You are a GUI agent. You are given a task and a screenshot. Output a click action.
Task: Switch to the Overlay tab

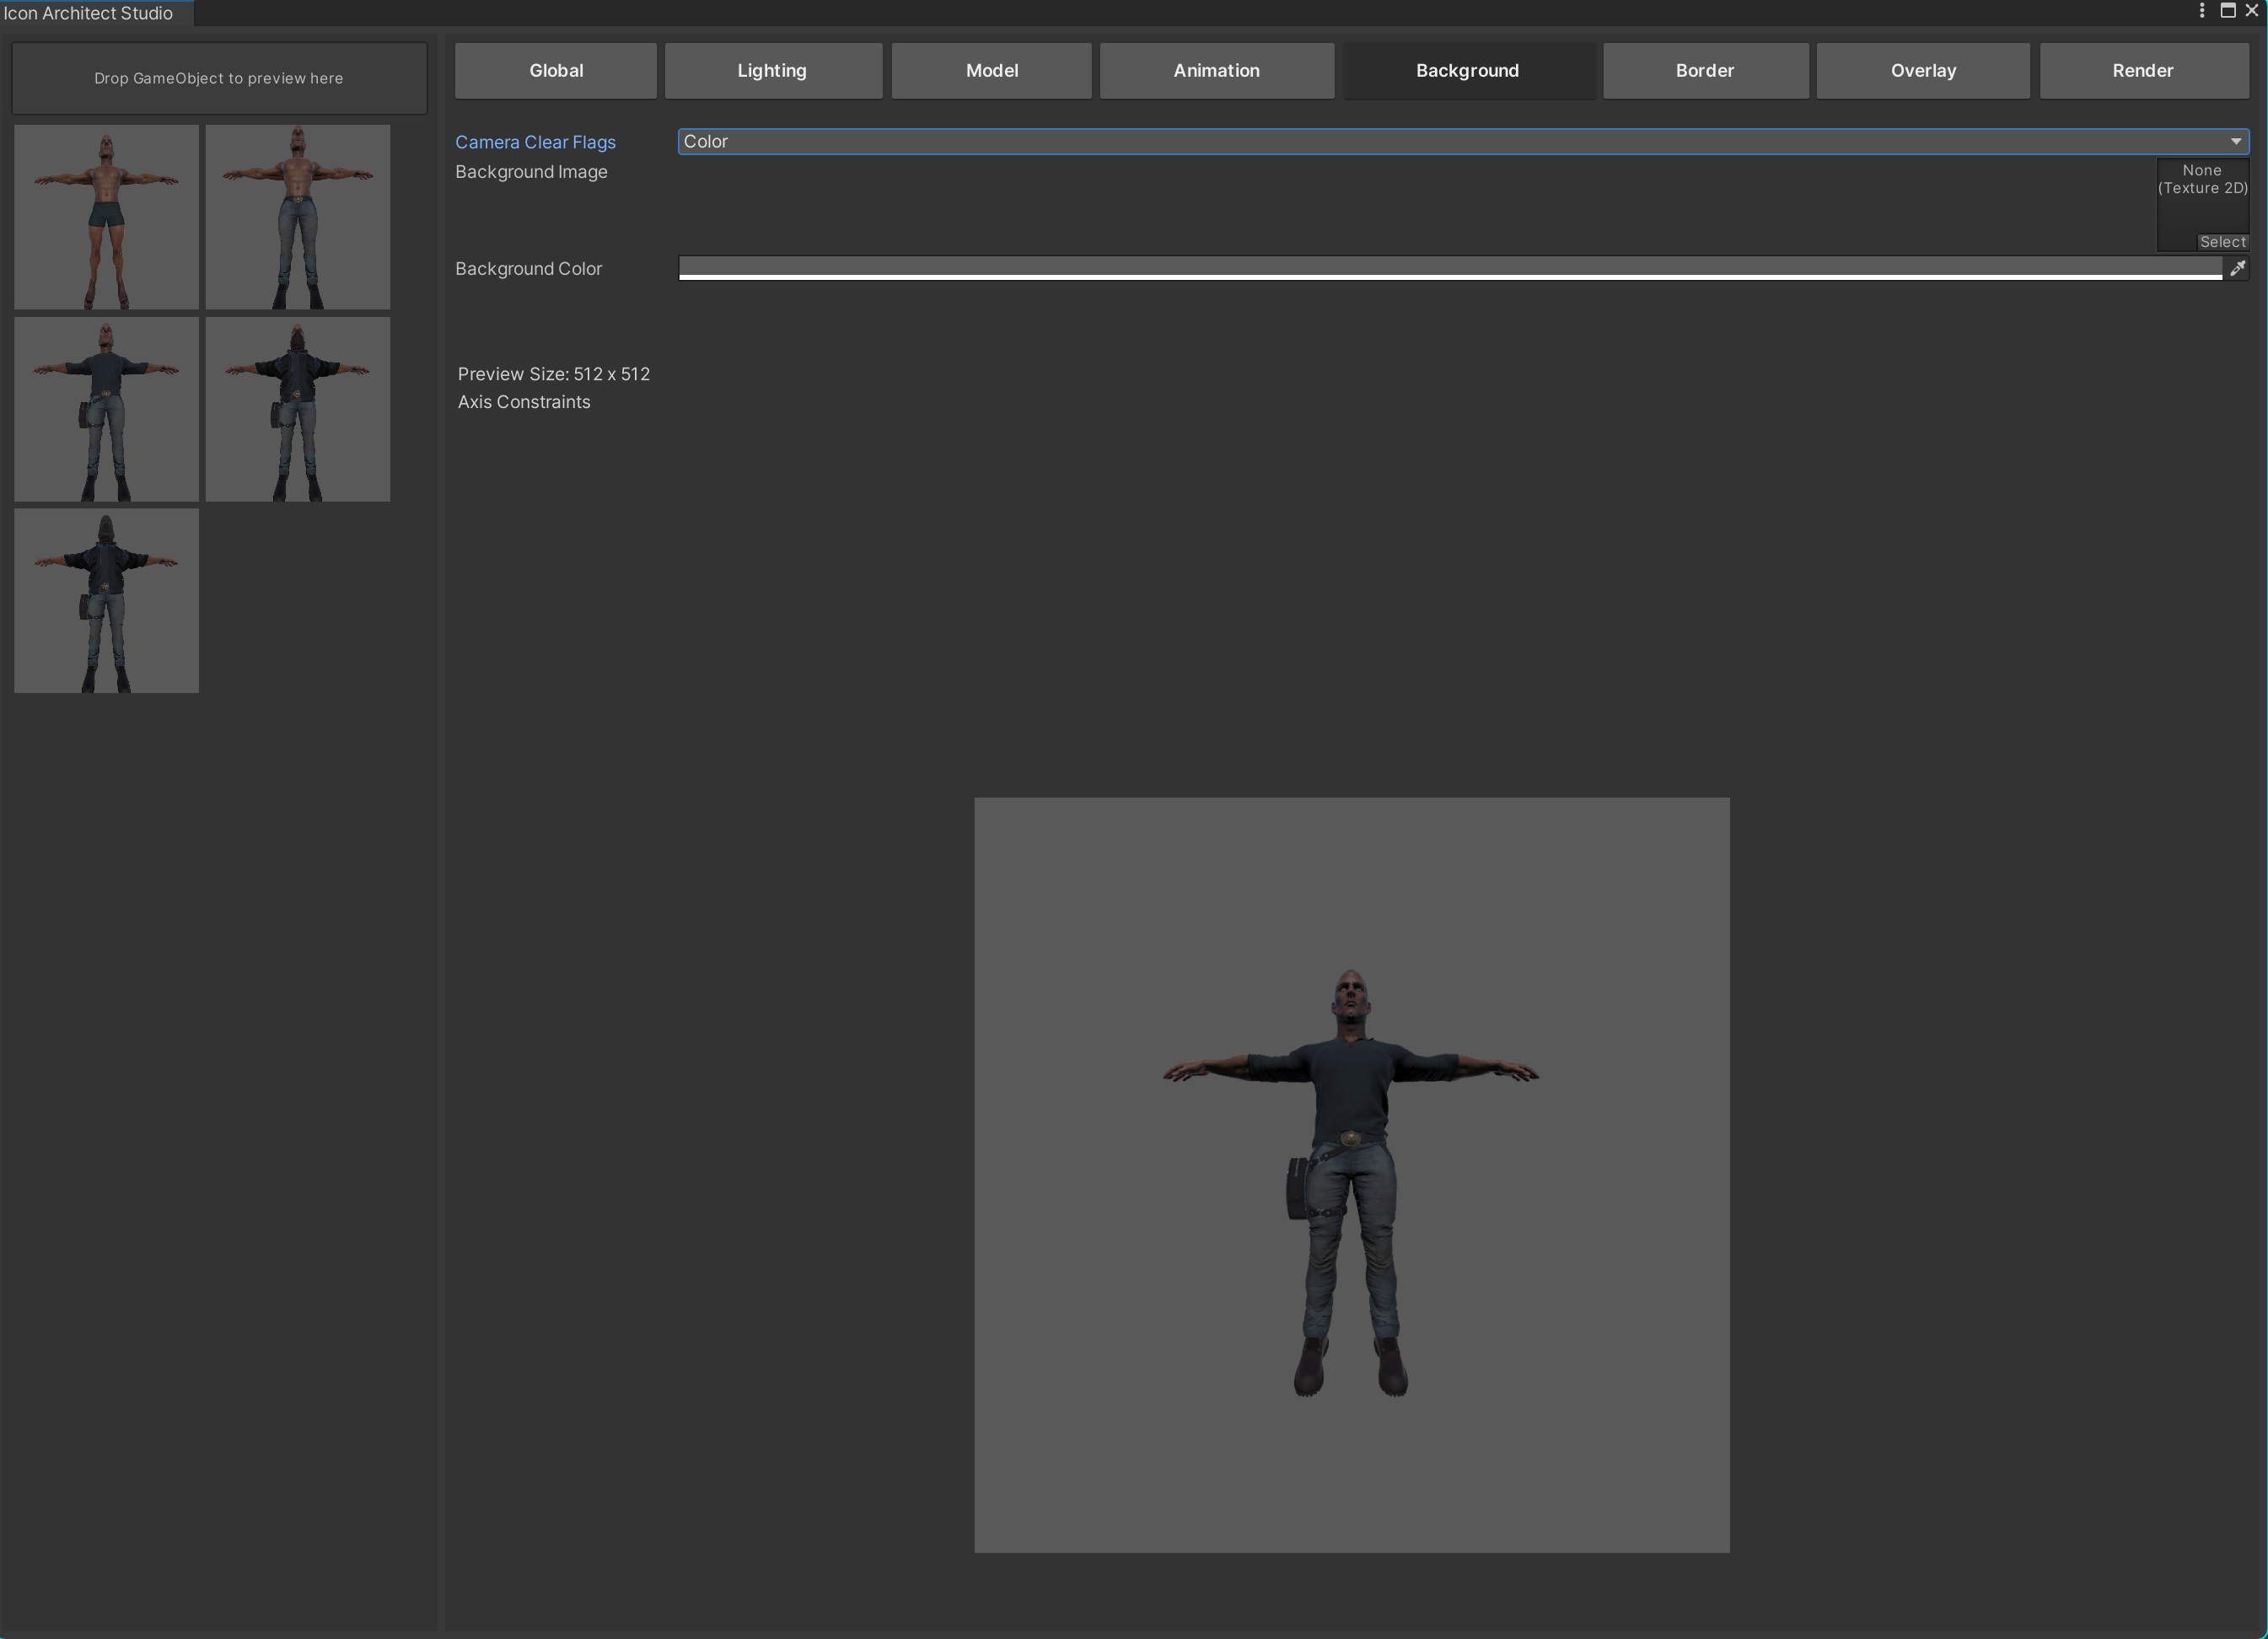tap(1922, 70)
